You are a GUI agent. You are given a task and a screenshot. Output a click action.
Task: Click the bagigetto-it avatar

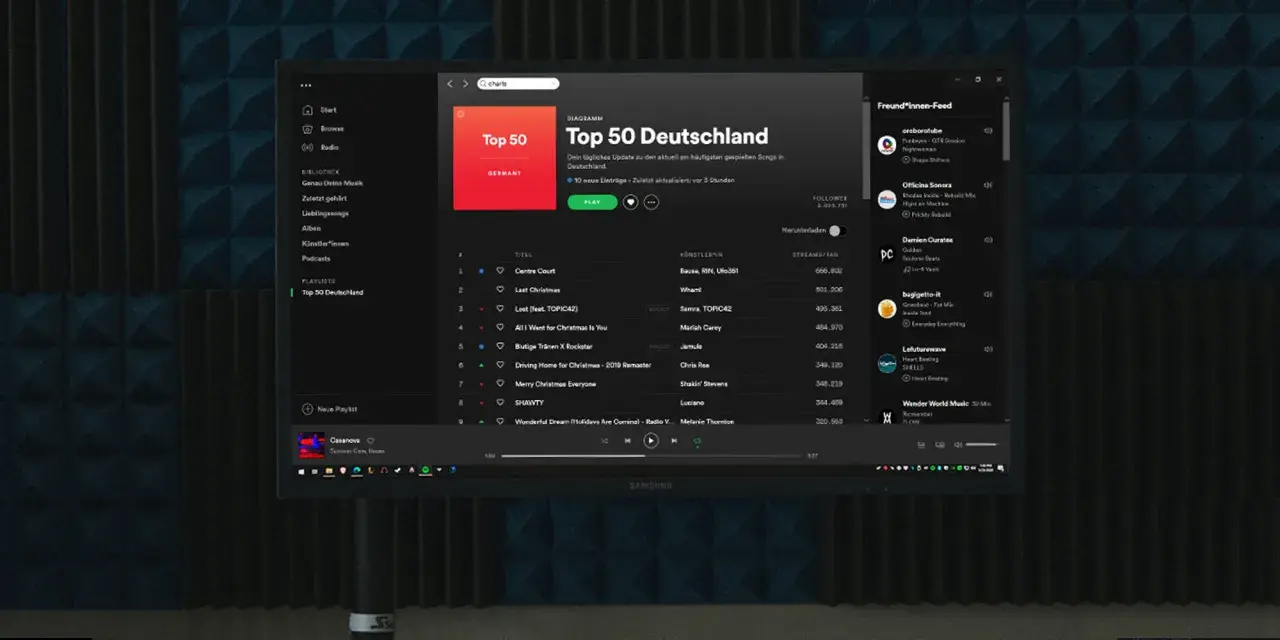pyautogui.click(x=887, y=309)
